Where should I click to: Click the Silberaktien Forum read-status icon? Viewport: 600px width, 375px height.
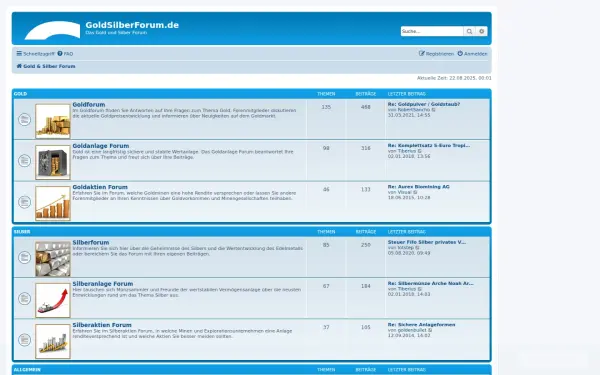click(x=24, y=340)
